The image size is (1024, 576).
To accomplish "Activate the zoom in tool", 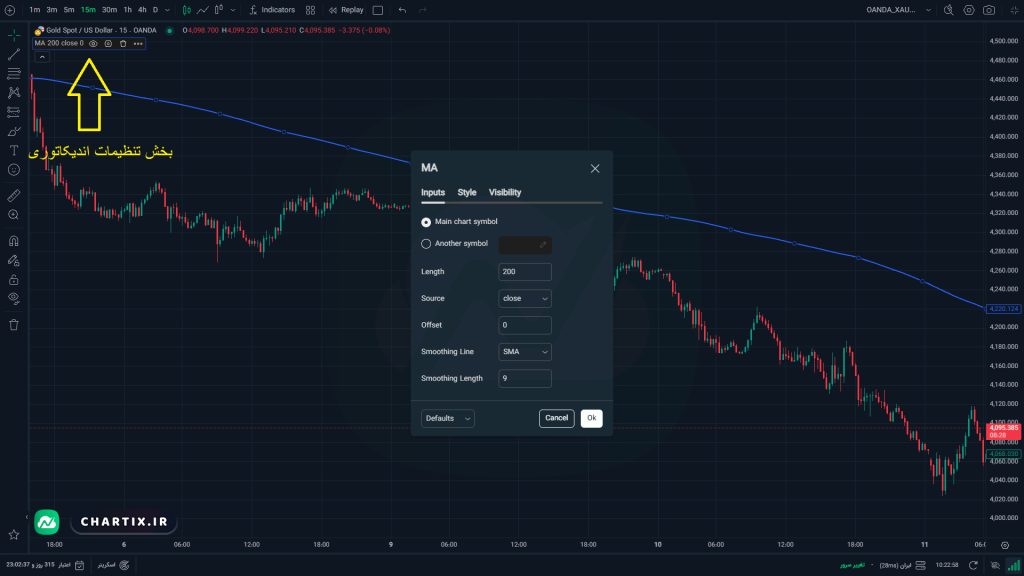I will pos(14,215).
